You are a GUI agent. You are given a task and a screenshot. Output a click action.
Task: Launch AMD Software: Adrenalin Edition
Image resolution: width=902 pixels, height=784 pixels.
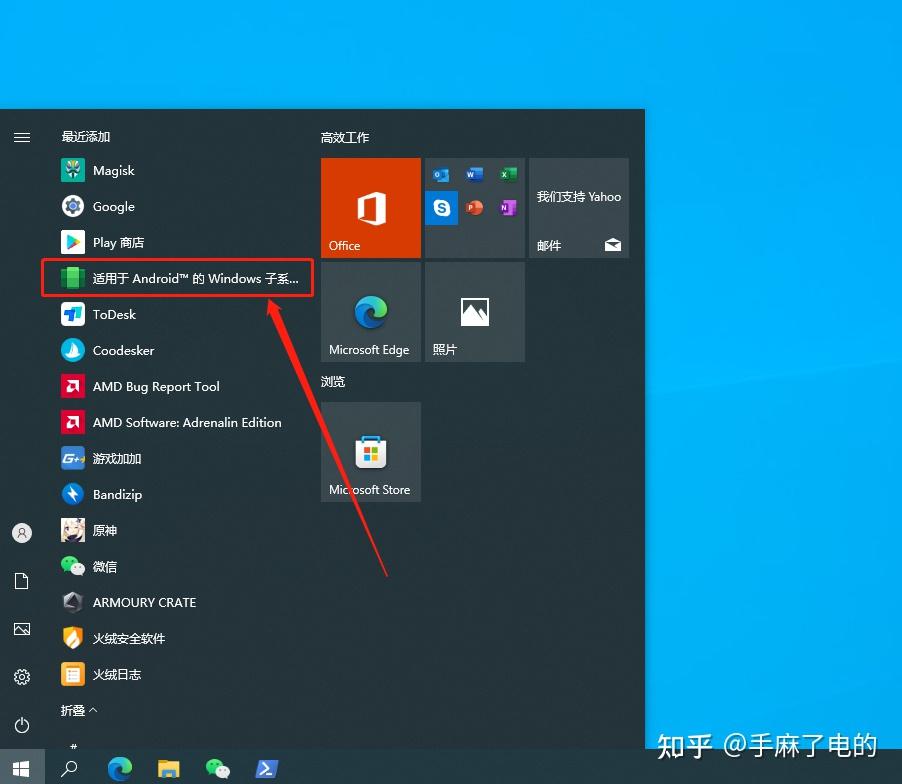pos(178,423)
